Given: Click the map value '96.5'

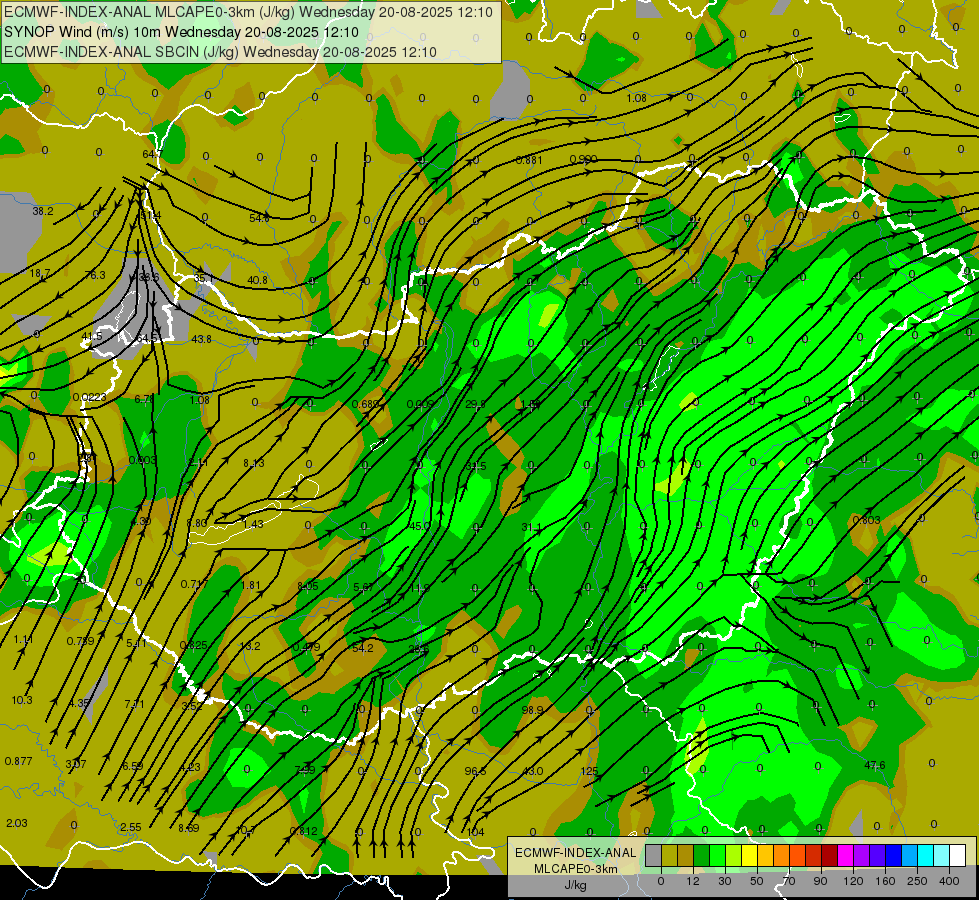Looking at the screenshot, I should pos(475,771).
